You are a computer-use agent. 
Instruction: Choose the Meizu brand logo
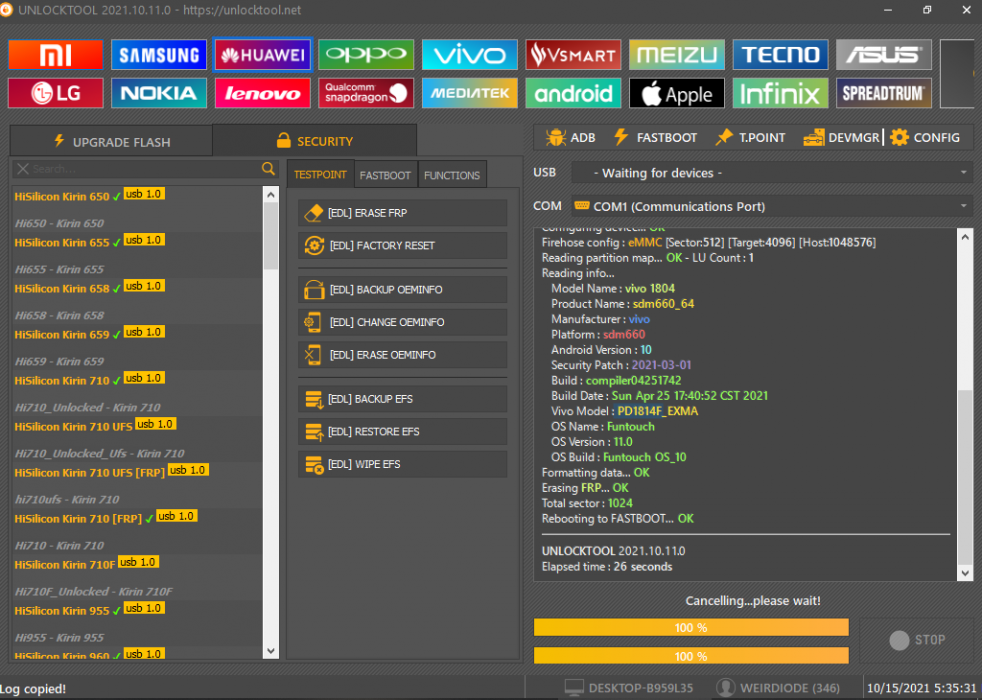[x=676, y=55]
